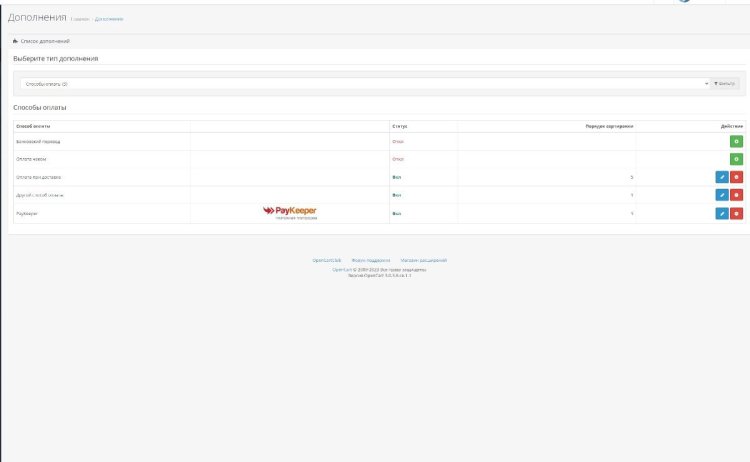Edit the Другой способ оплаты entry
The width and height of the screenshot is (750, 462).
[x=721, y=195]
